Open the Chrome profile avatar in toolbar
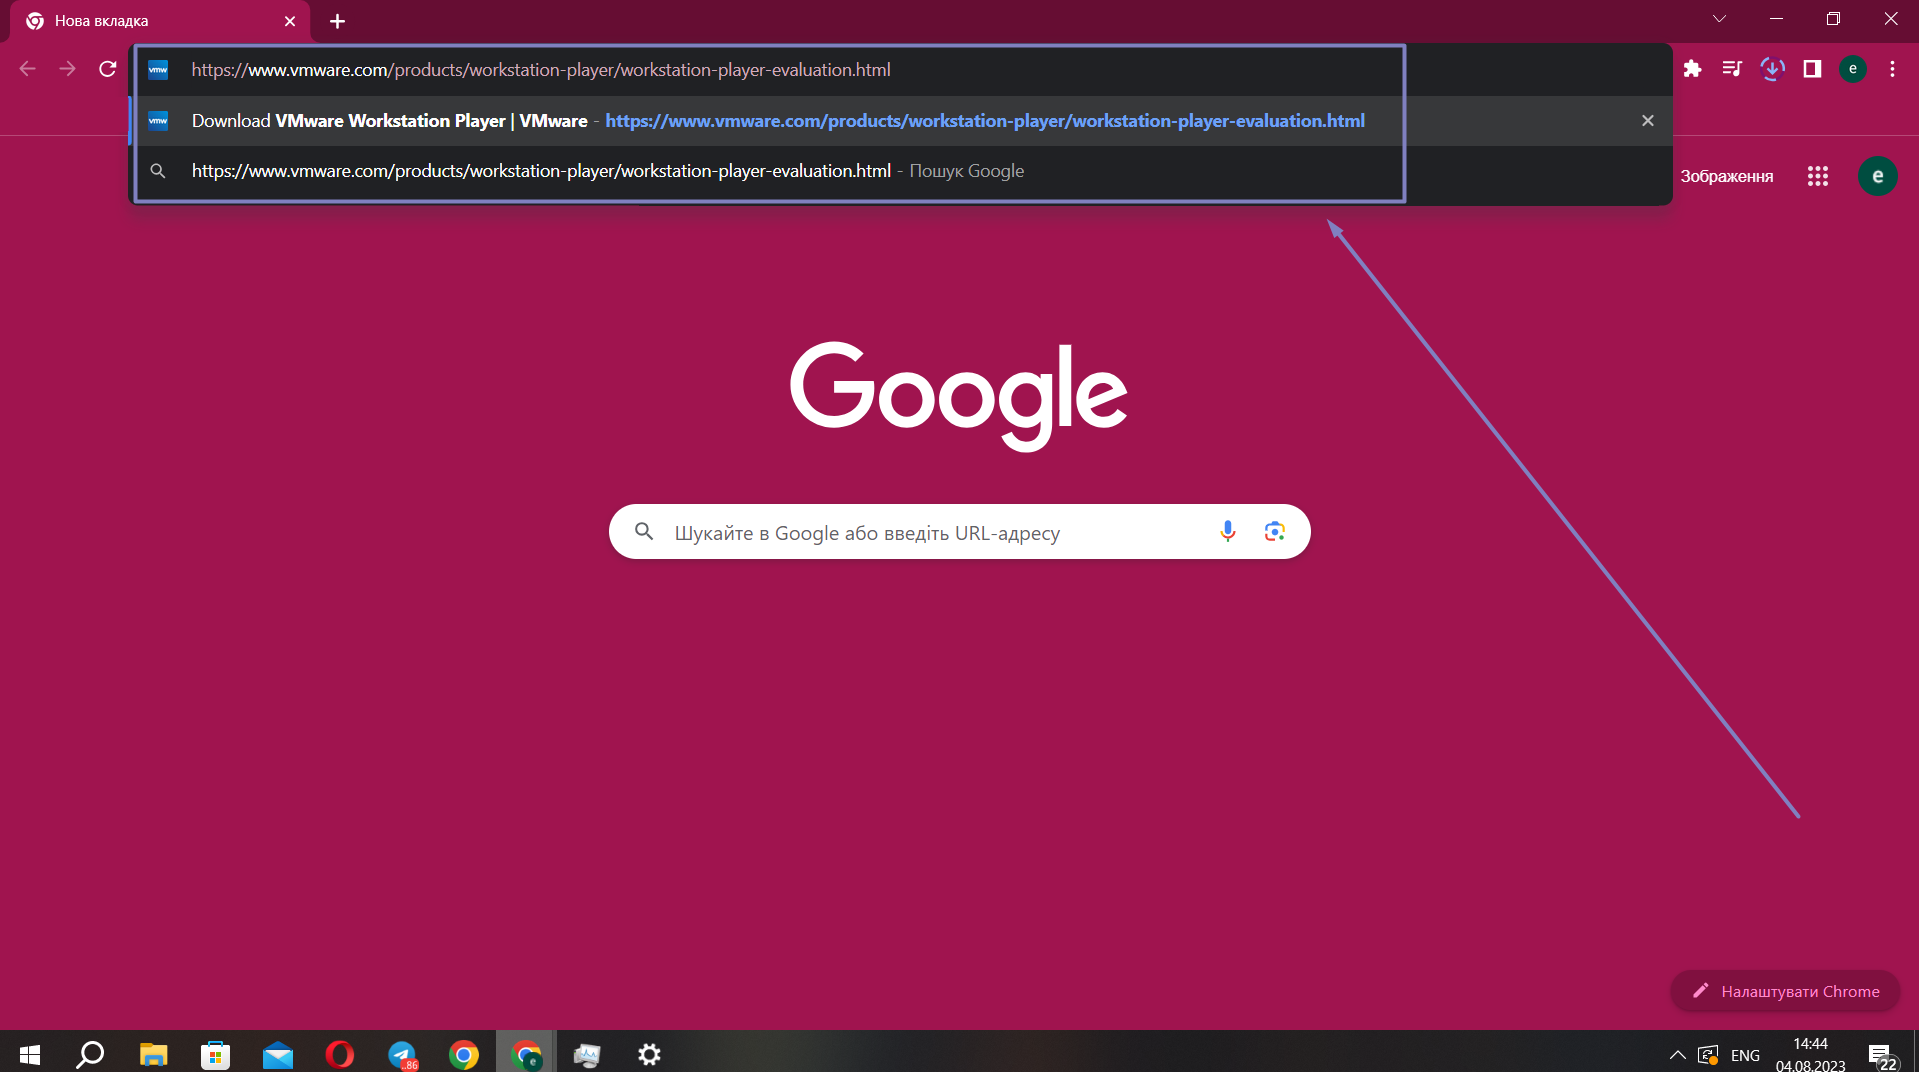The width and height of the screenshot is (1919, 1072). coord(1853,69)
